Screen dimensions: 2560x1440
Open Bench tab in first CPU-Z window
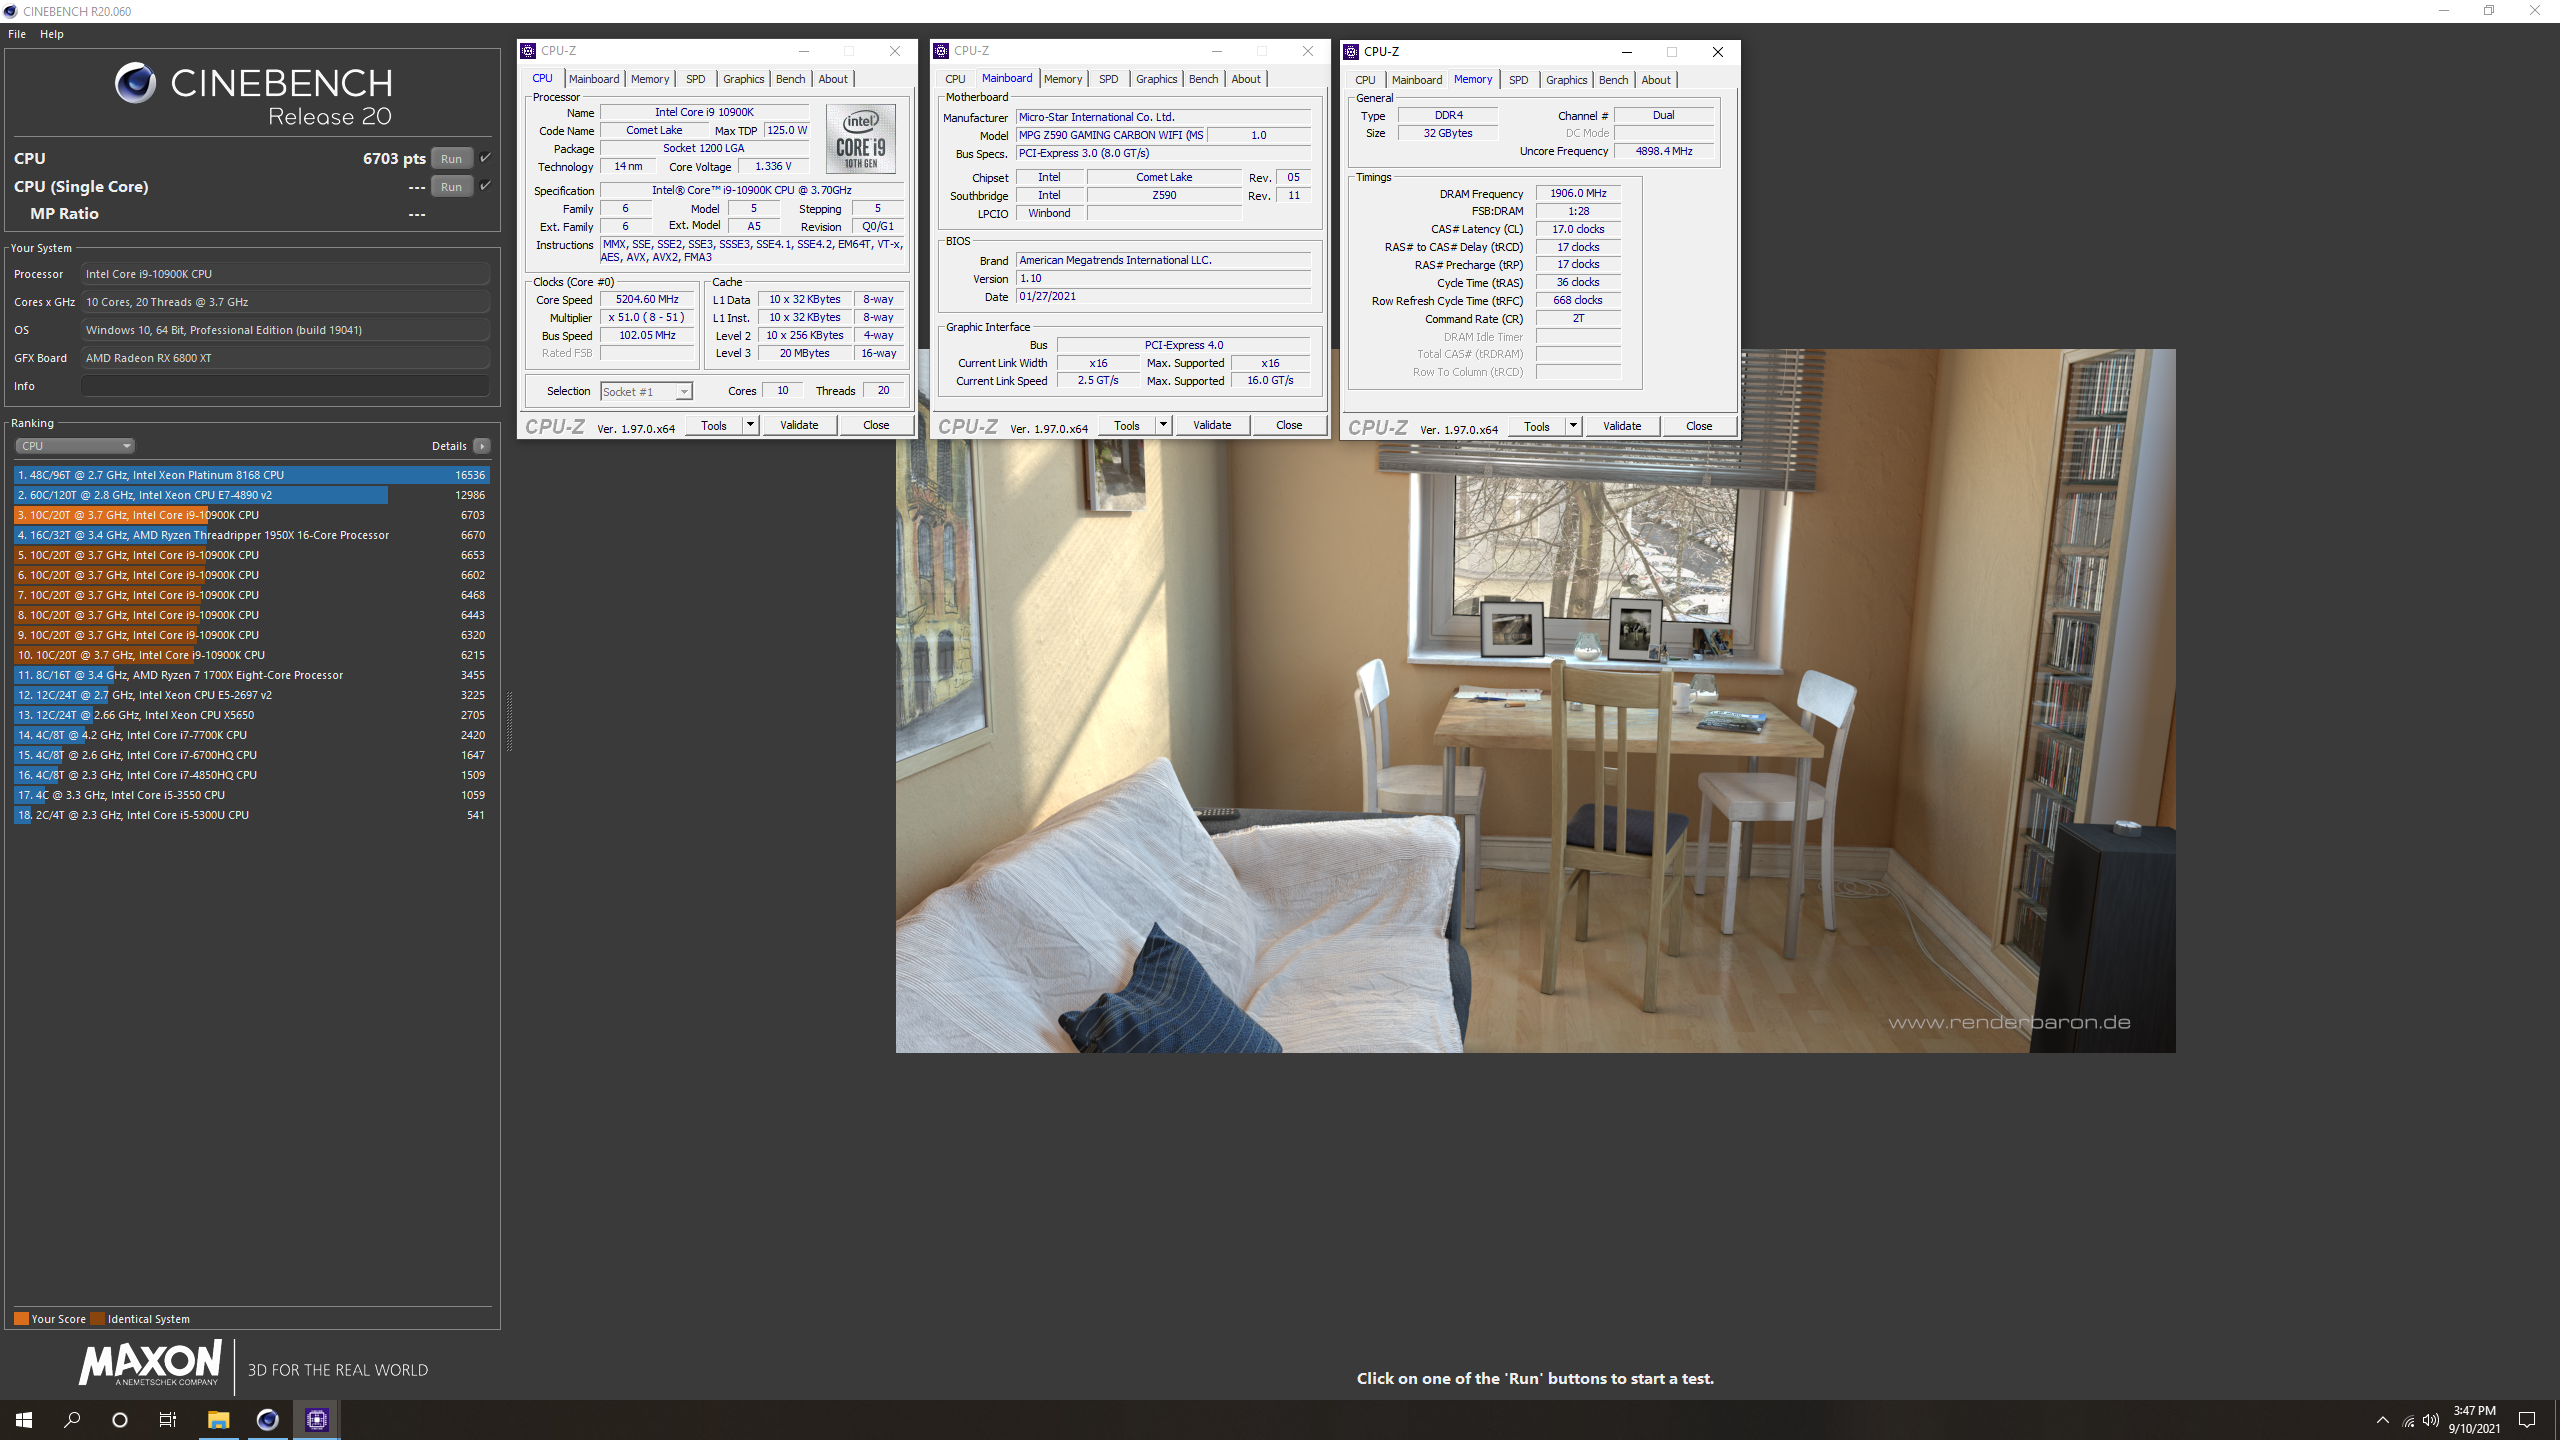790,79
